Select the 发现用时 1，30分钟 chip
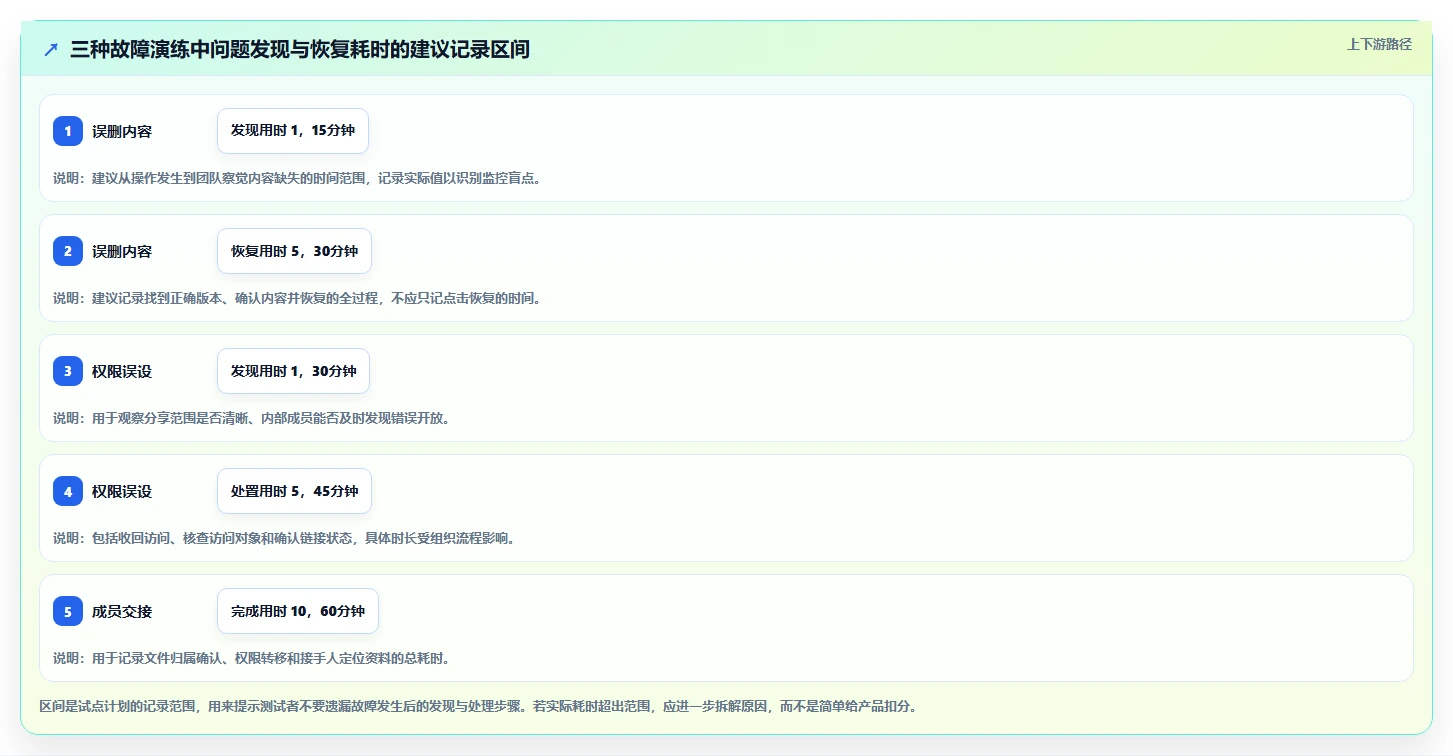The height and width of the screenshot is (756, 1453). 293,371
